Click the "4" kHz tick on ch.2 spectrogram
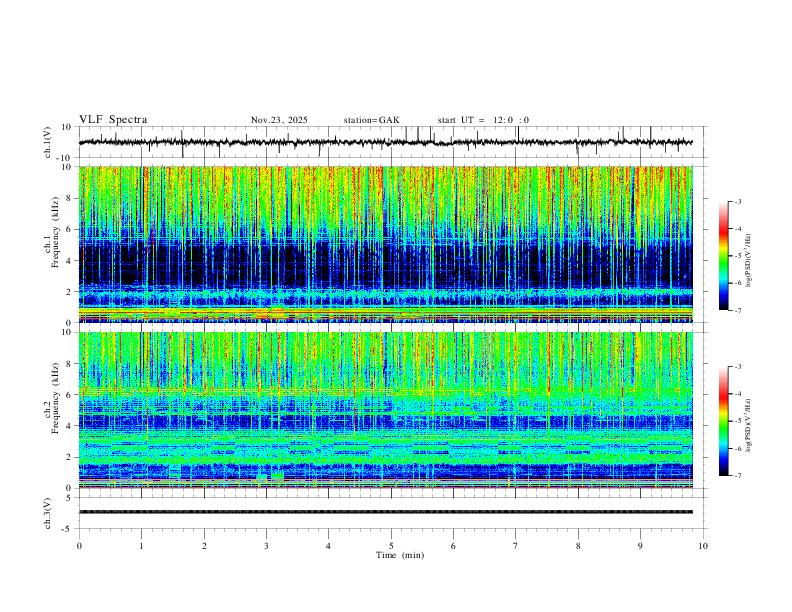This screenshot has height=612, width=792. pyautogui.click(x=70, y=426)
